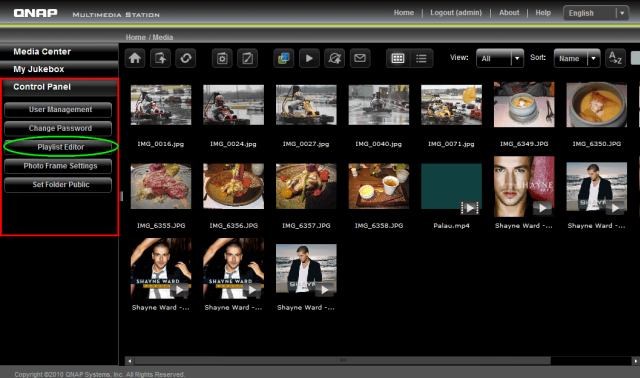Viewport: 640px width, 378px height.
Task: Select the IMG_0027.jpg go-kart photo
Action: [x=306, y=105]
